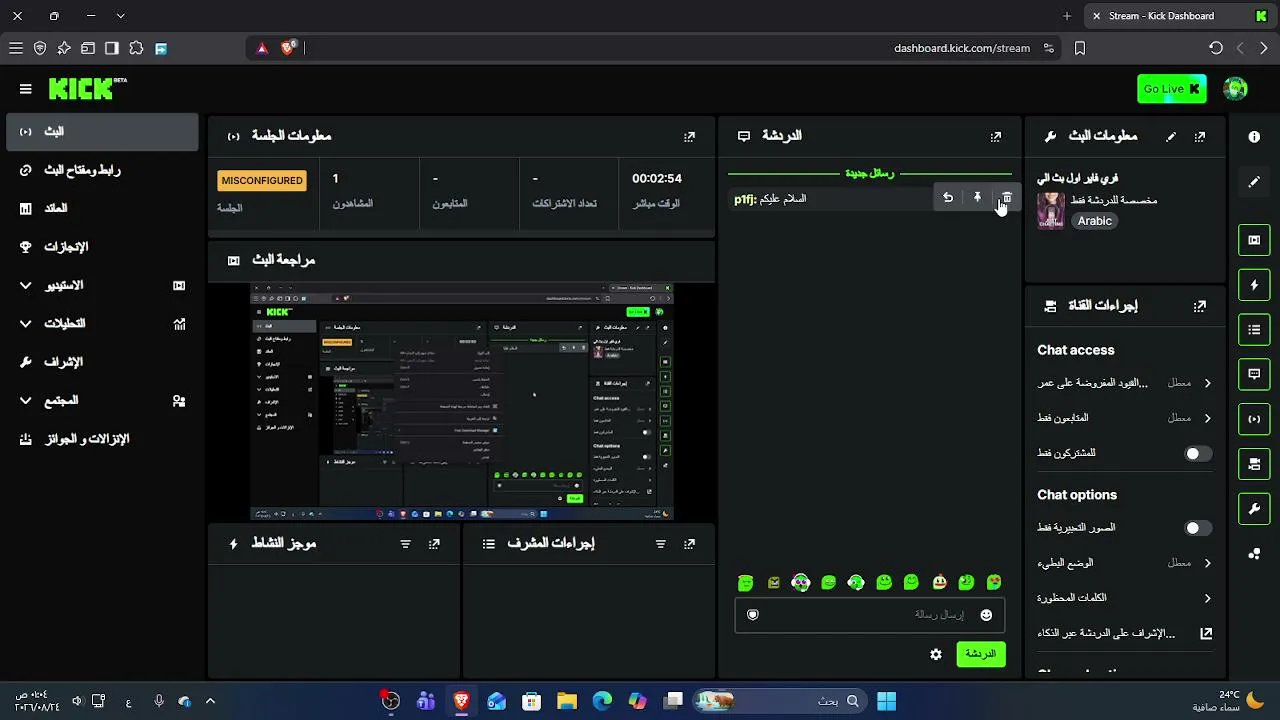
Task: Click the info icon in right rail
Action: tap(1254, 137)
